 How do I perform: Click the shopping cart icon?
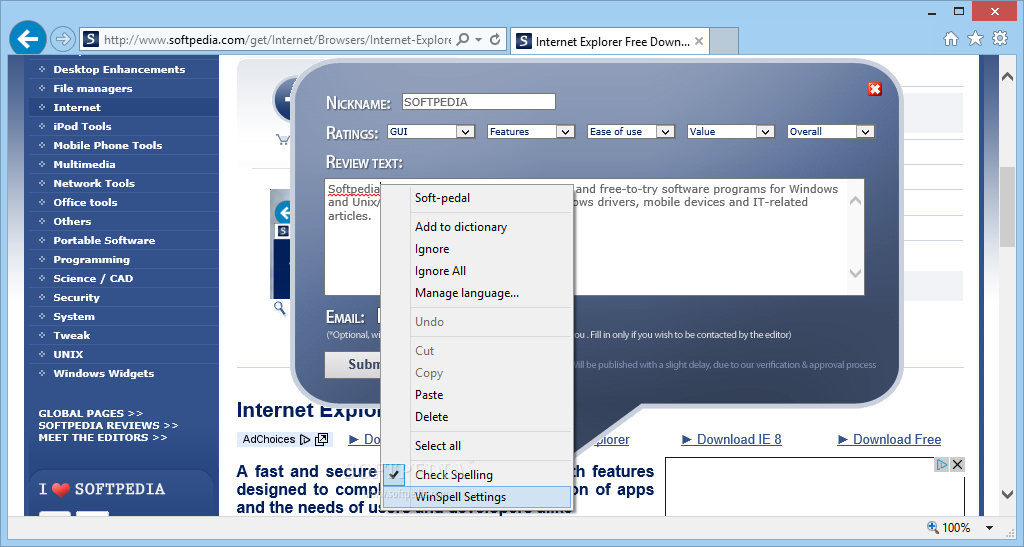coord(283,139)
